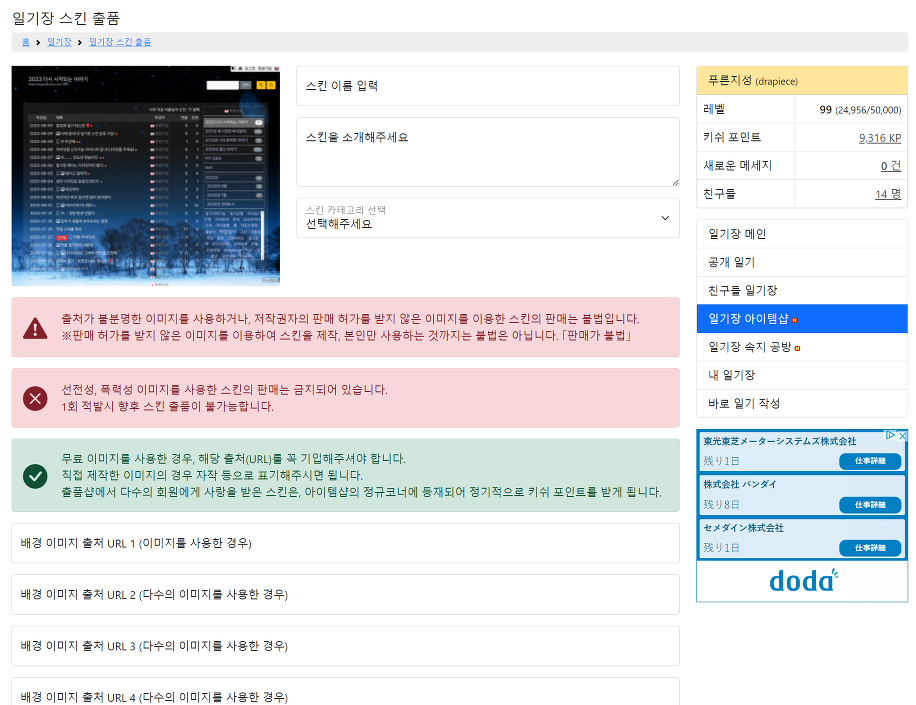Click the 스킨 이름 입력 field
Image resolution: width=916 pixels, height=705 pixels.
(x=487, y=86)
